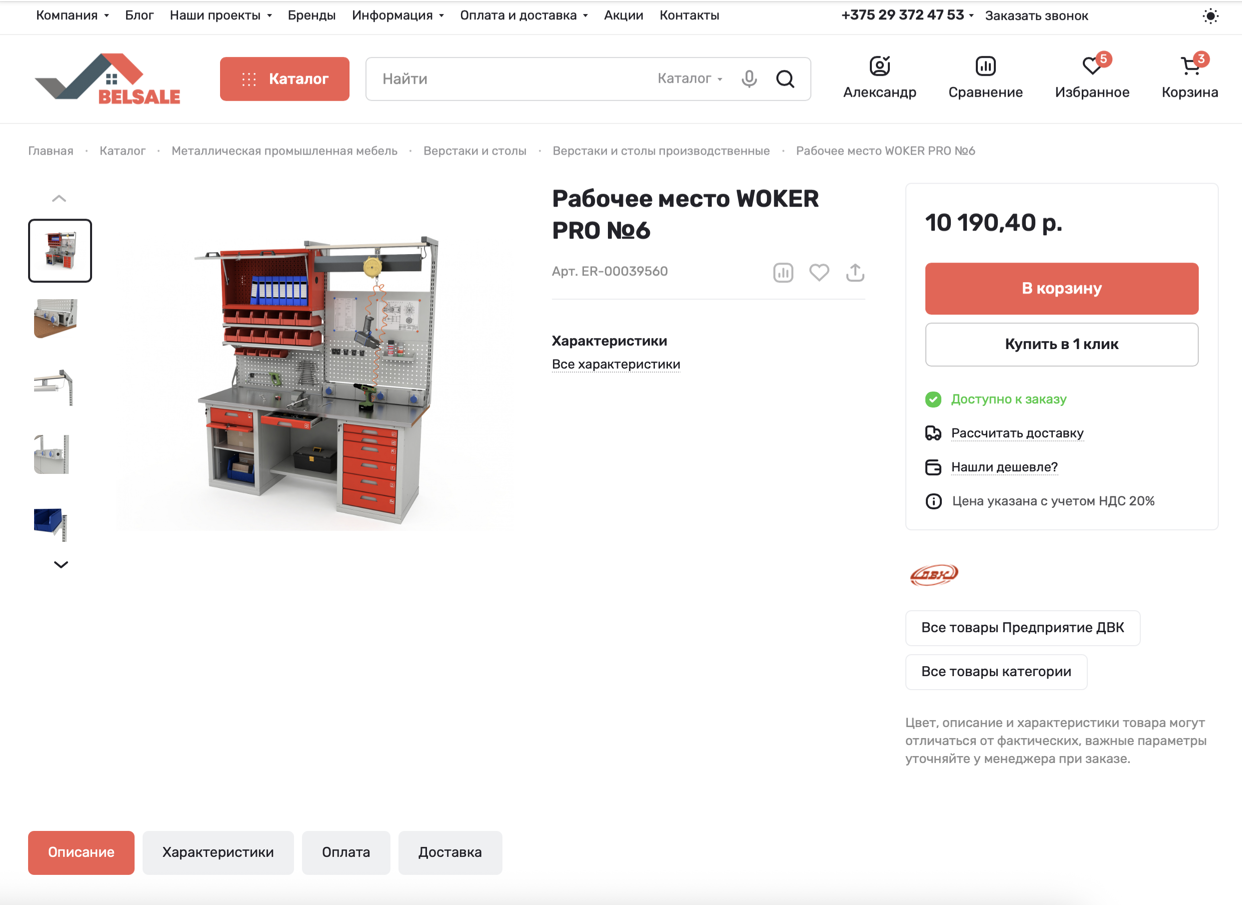Open the Сравнение comparison icon in header
The width and height of the screenshot is (1242, 905).
[x=985, y=66]
